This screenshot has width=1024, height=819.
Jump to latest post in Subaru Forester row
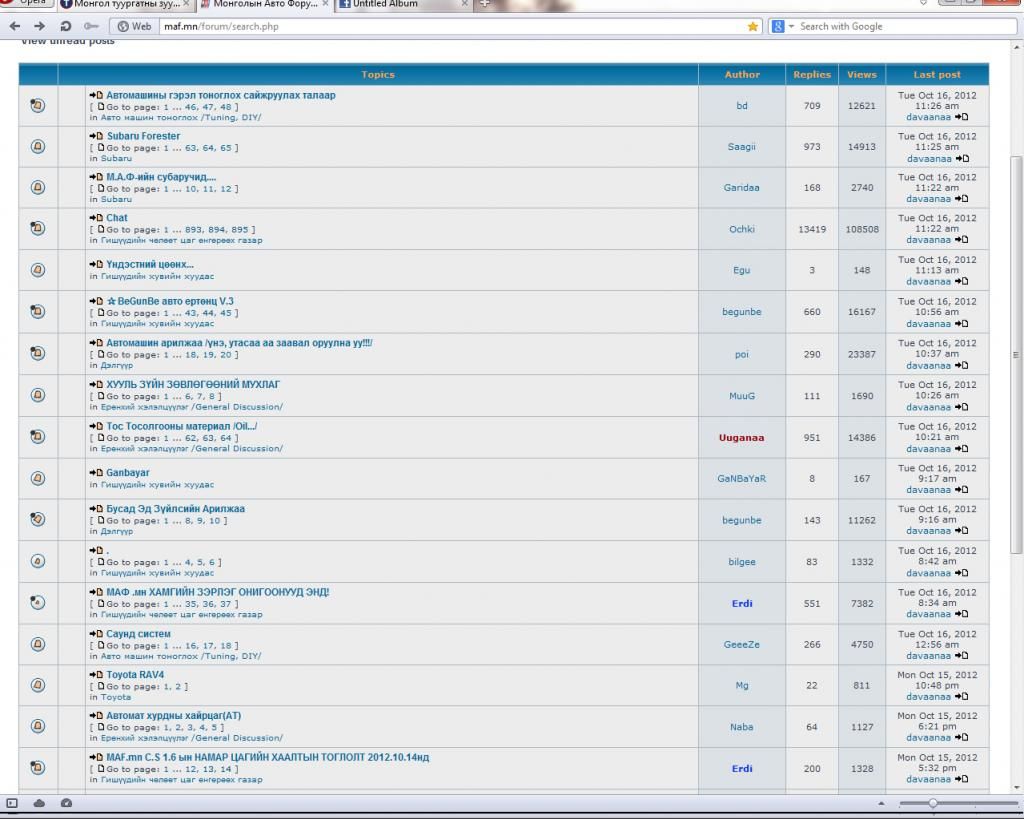pos(962,158)
